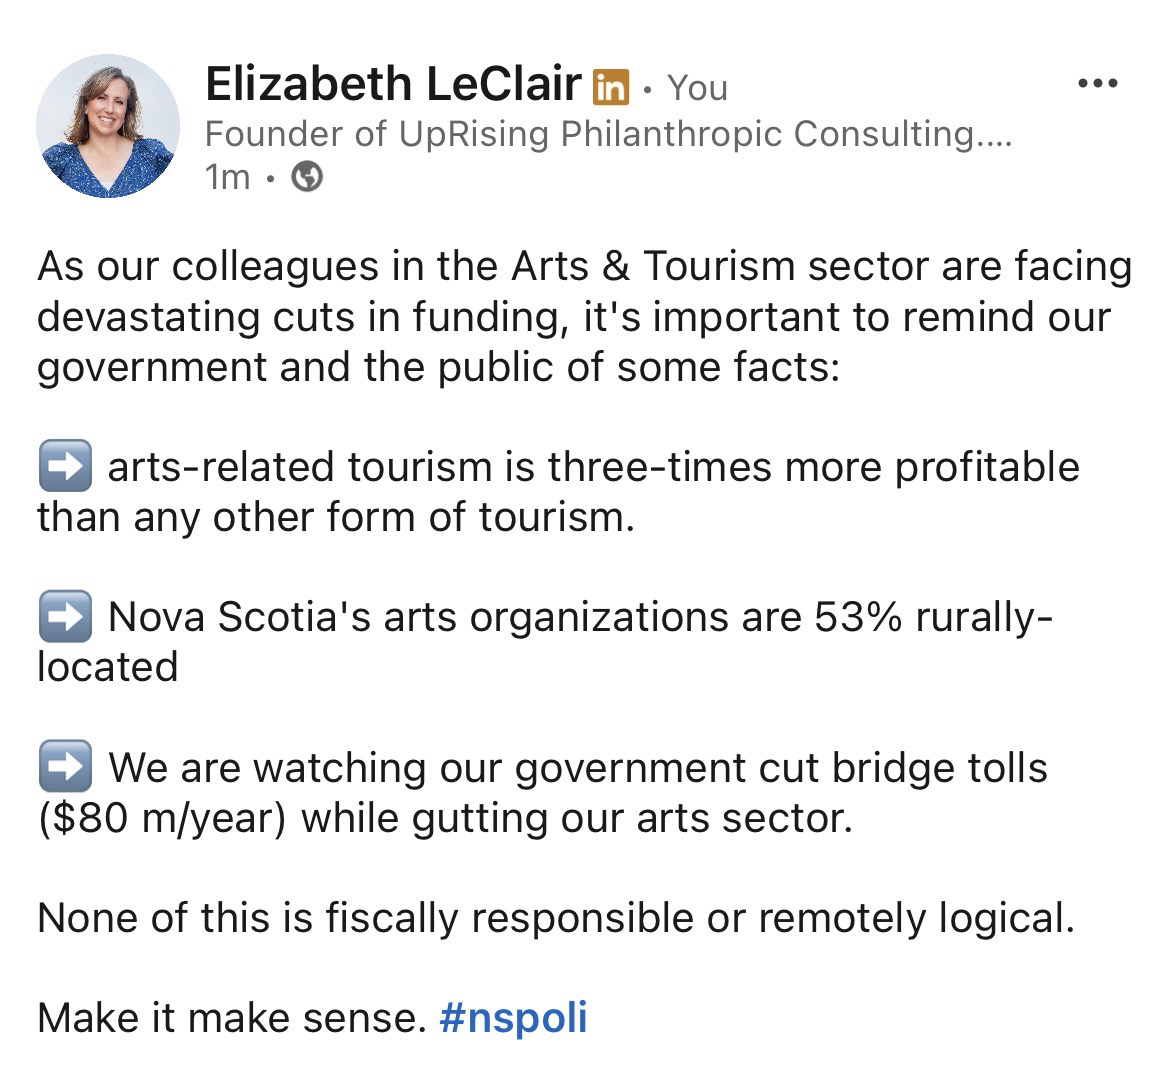This screenshot has height=1085, width=1170.
Task: Click the arrow emoji before arts-related tourism
Action: point(65,467)
